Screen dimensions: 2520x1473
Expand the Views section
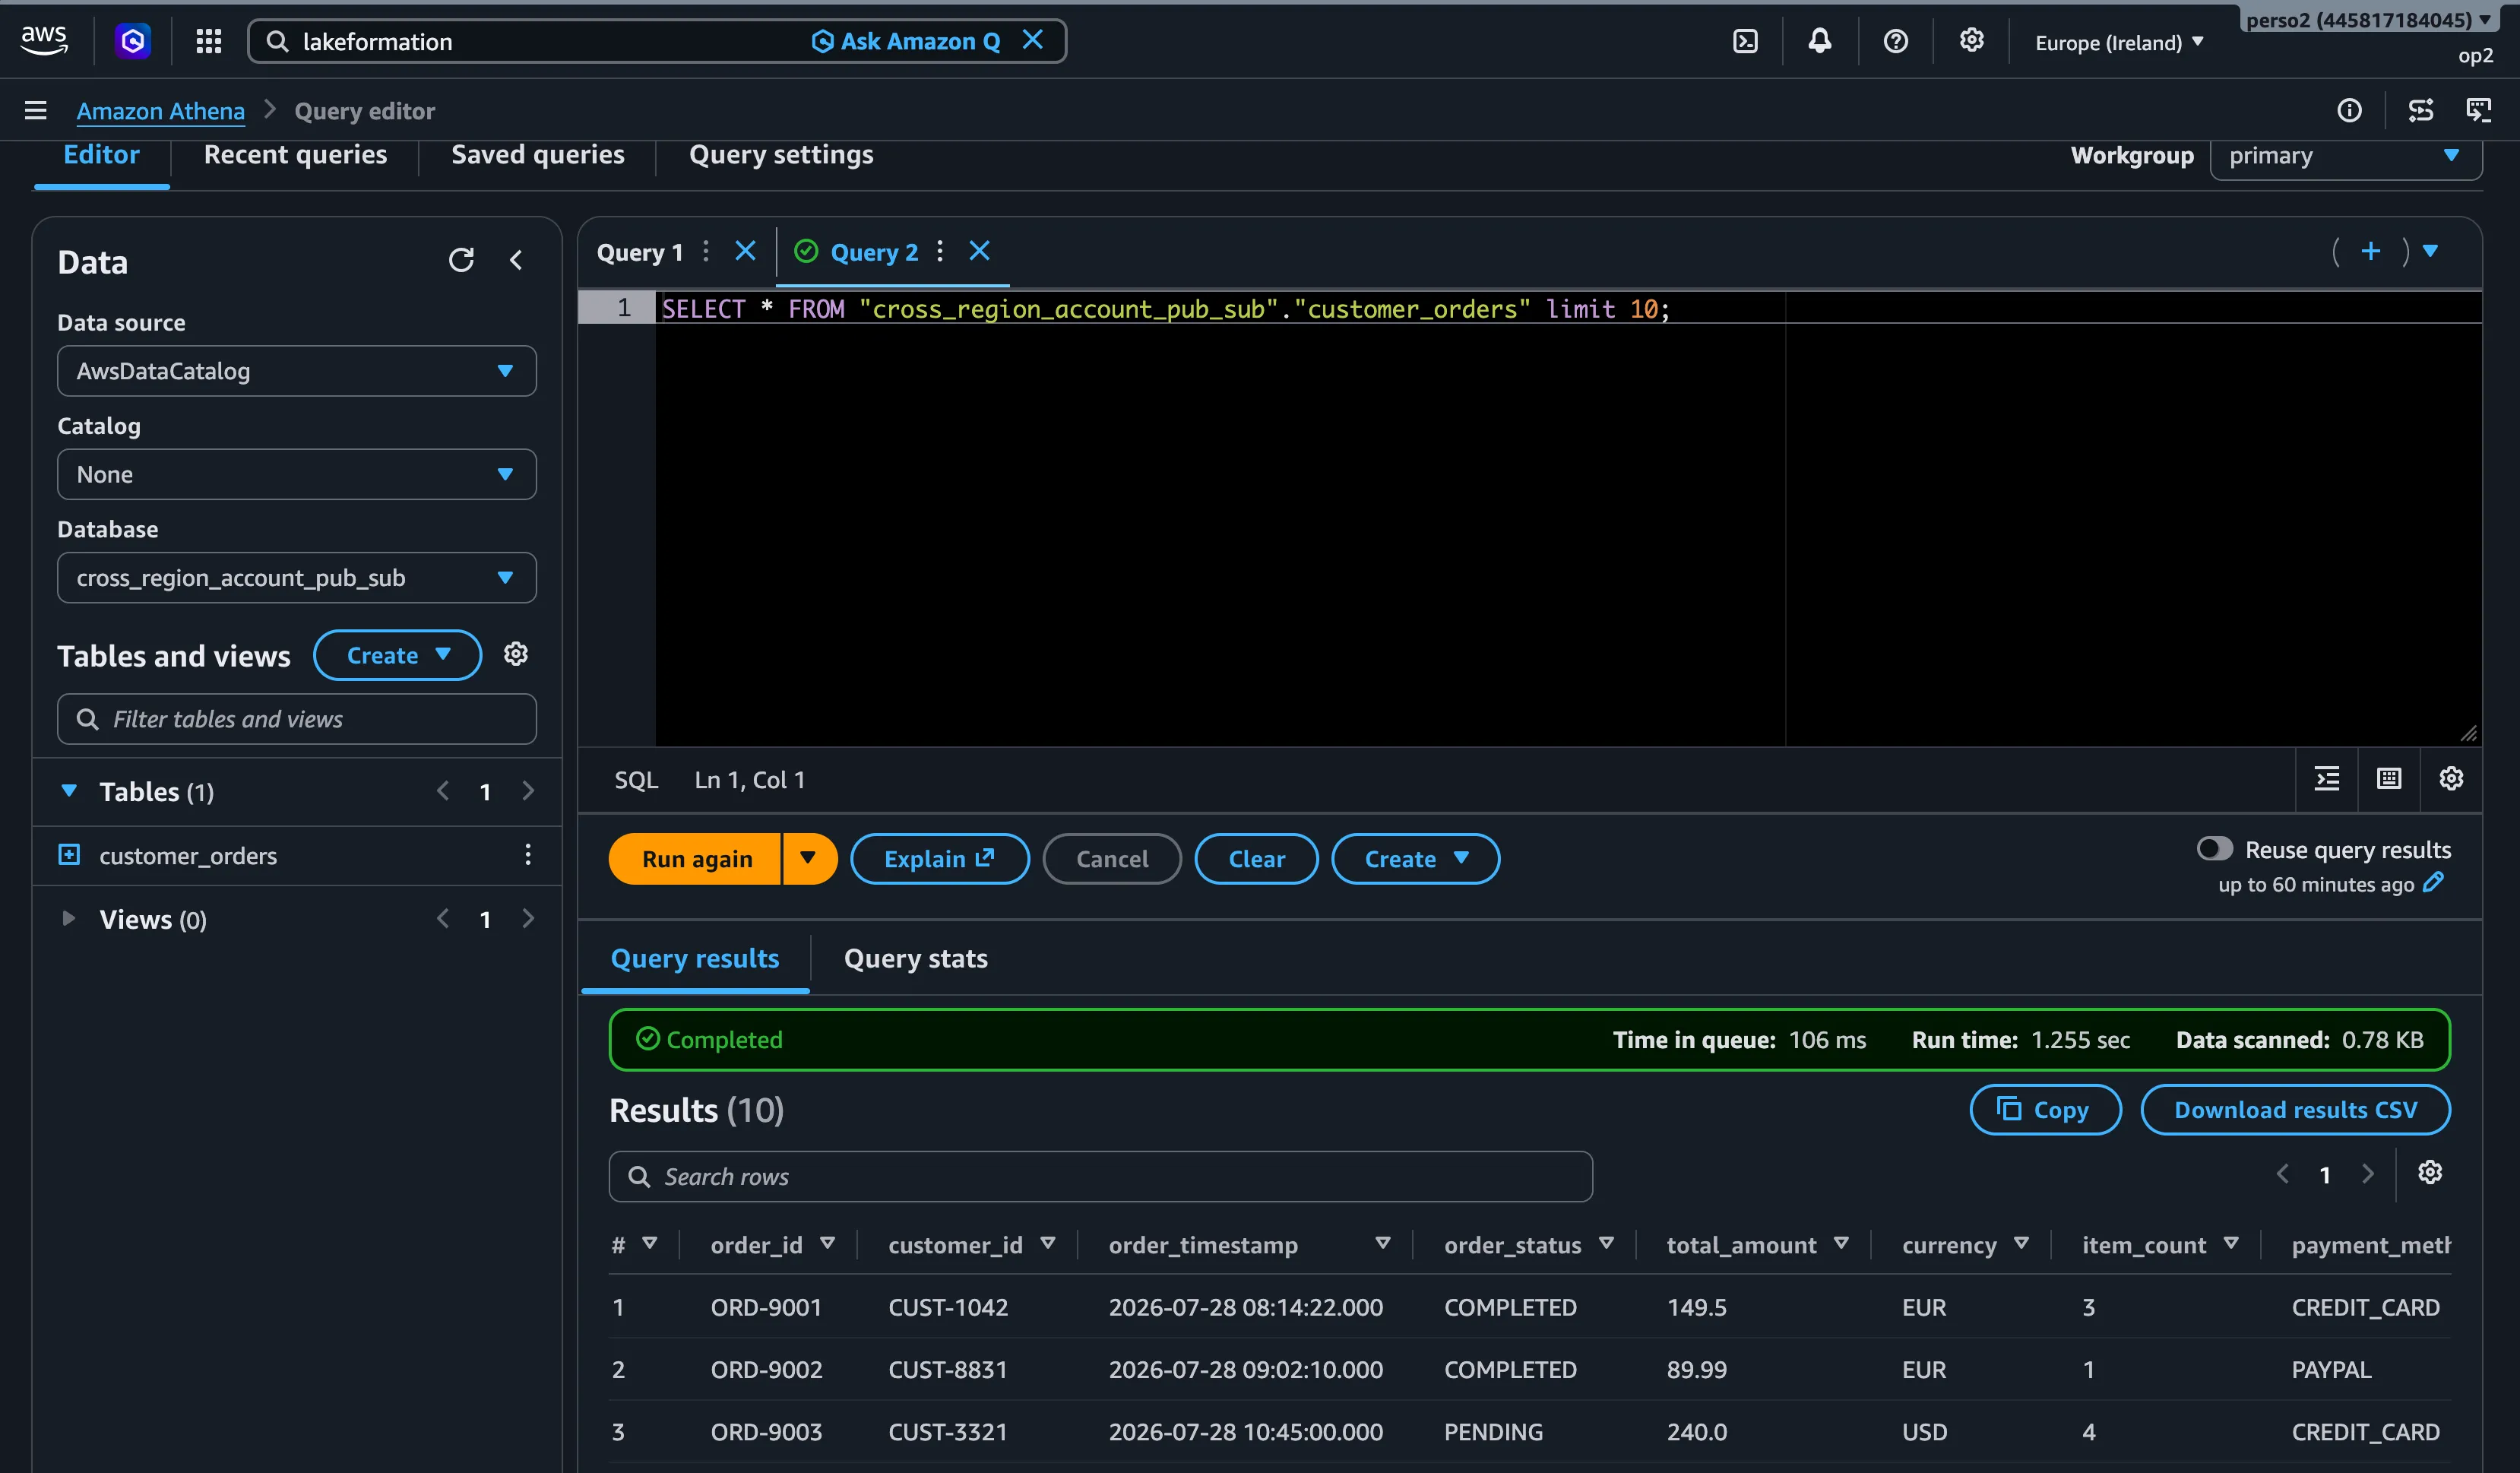coord(69,918)
